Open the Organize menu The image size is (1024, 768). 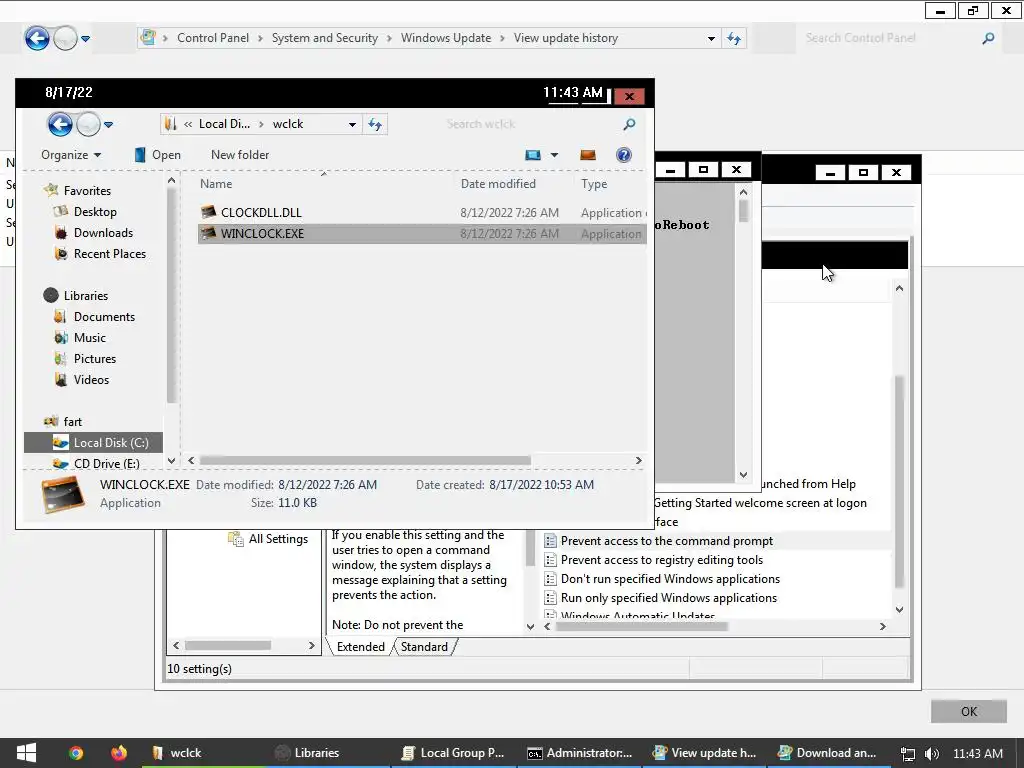[71, 155]
